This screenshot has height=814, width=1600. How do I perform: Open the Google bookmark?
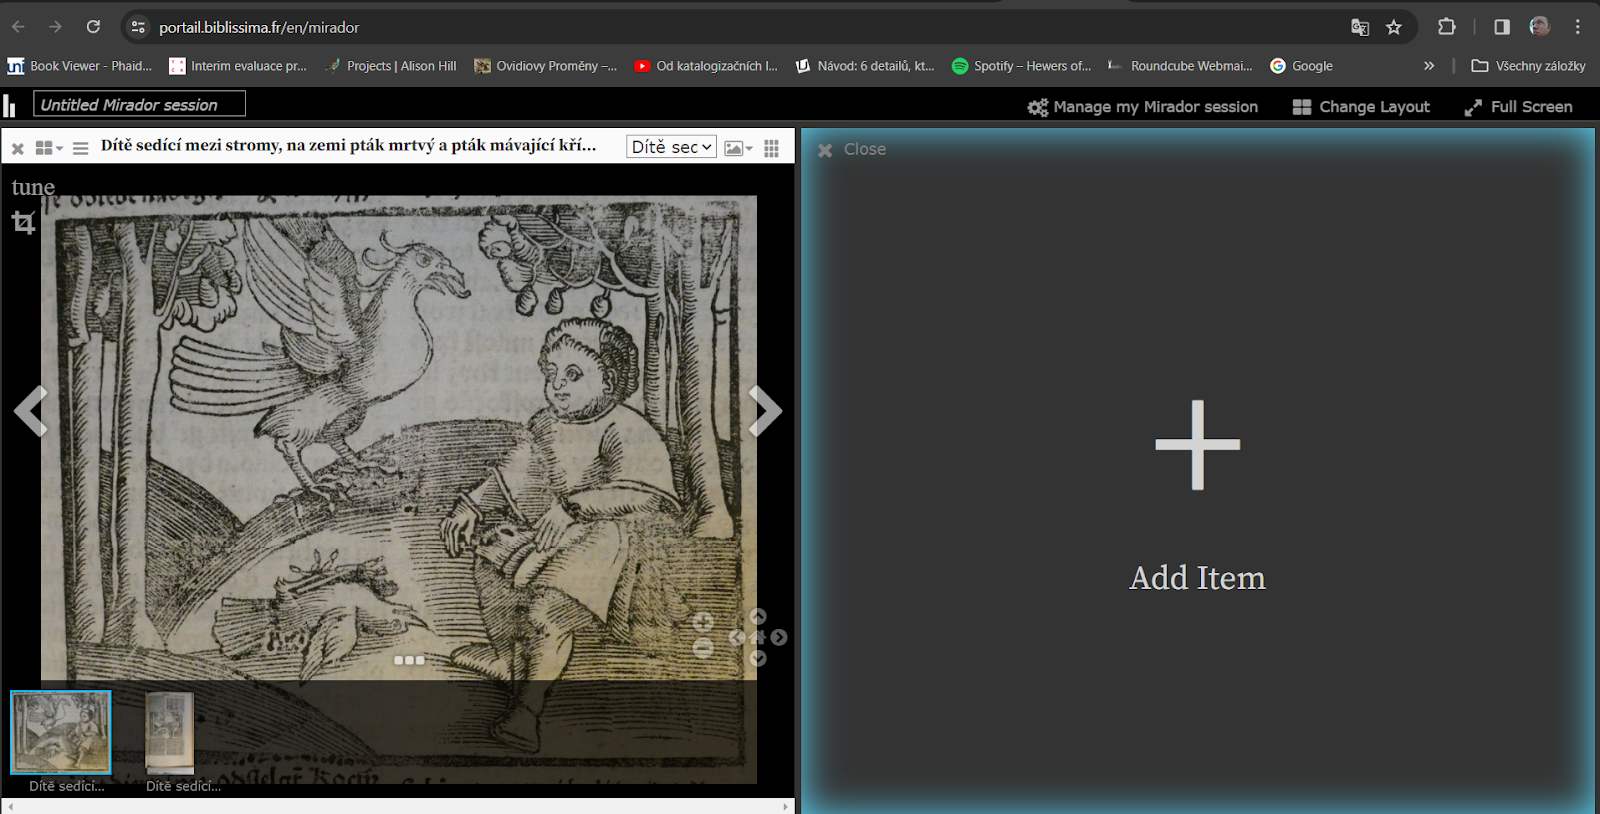[1301, 66]
